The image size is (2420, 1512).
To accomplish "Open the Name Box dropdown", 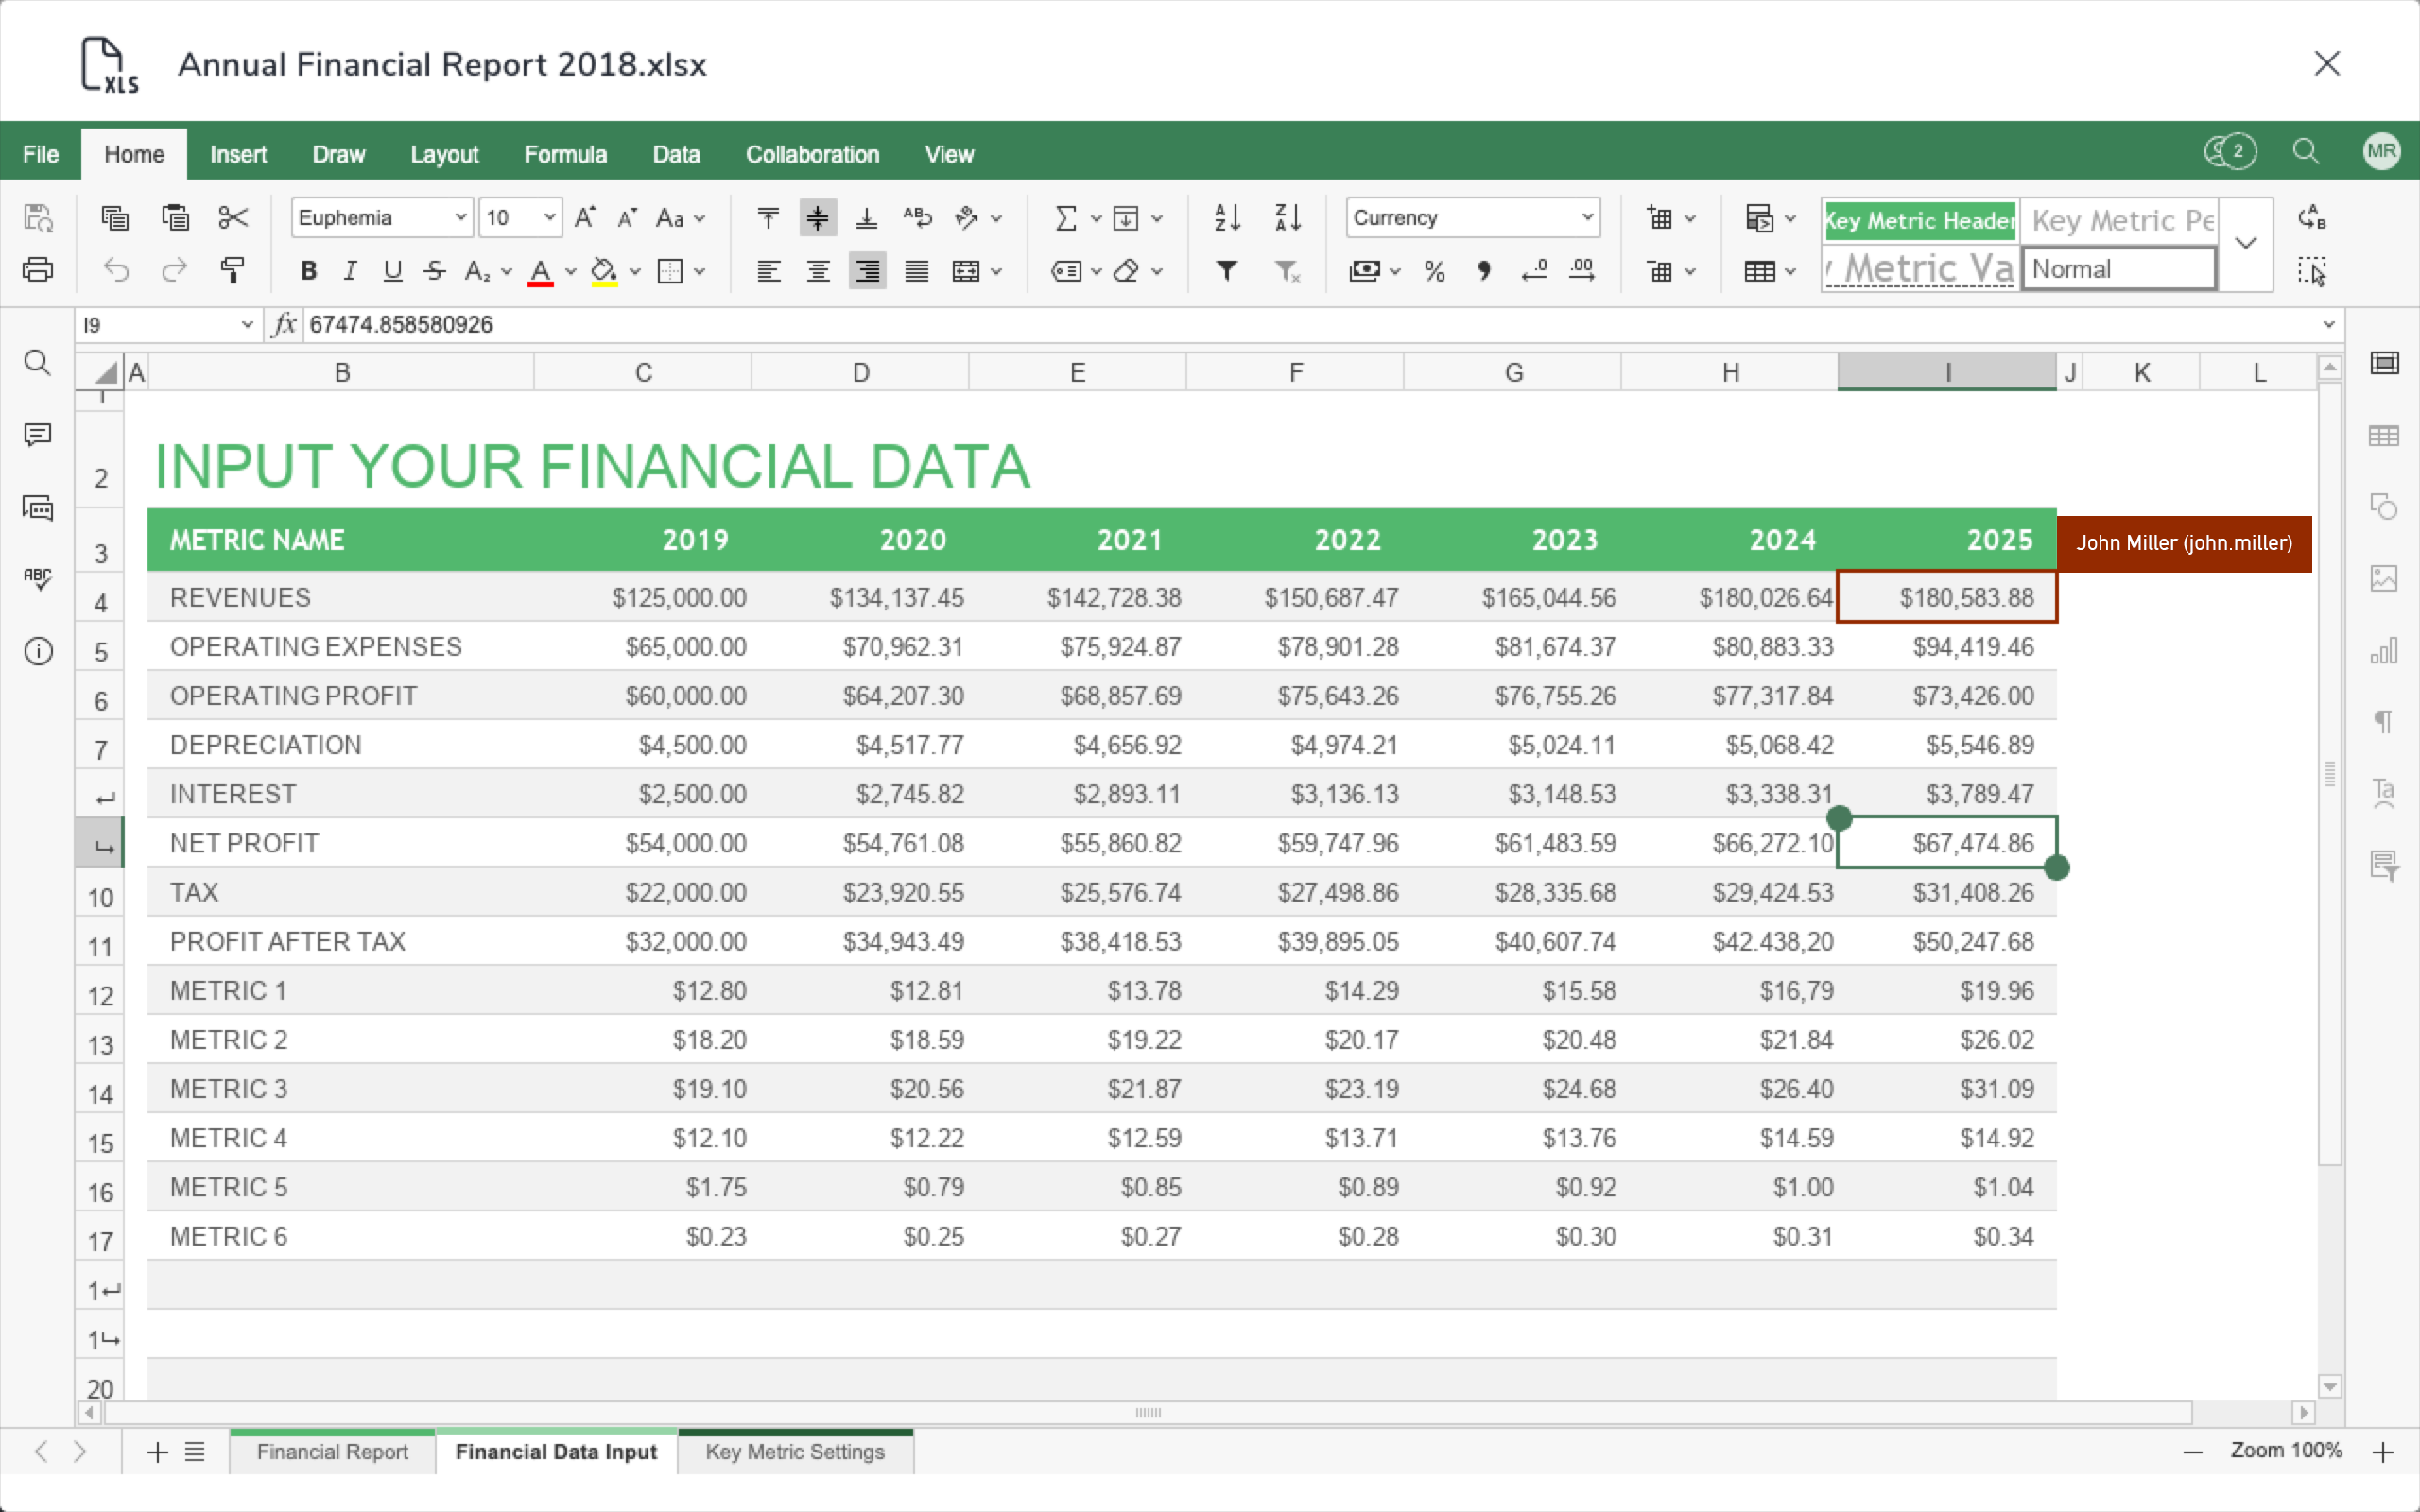I will [248, 324].
